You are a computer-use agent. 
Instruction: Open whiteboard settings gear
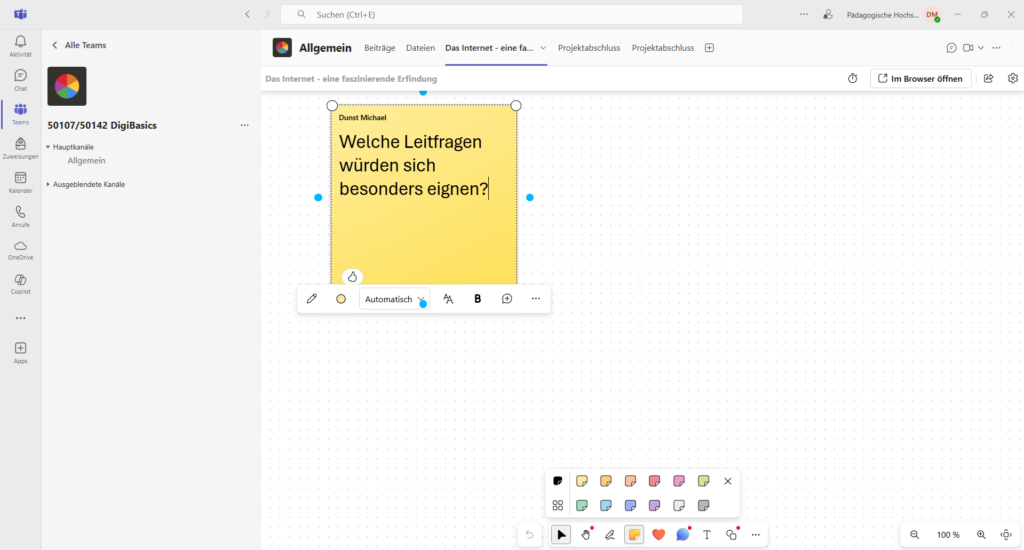coord(1013,78)
